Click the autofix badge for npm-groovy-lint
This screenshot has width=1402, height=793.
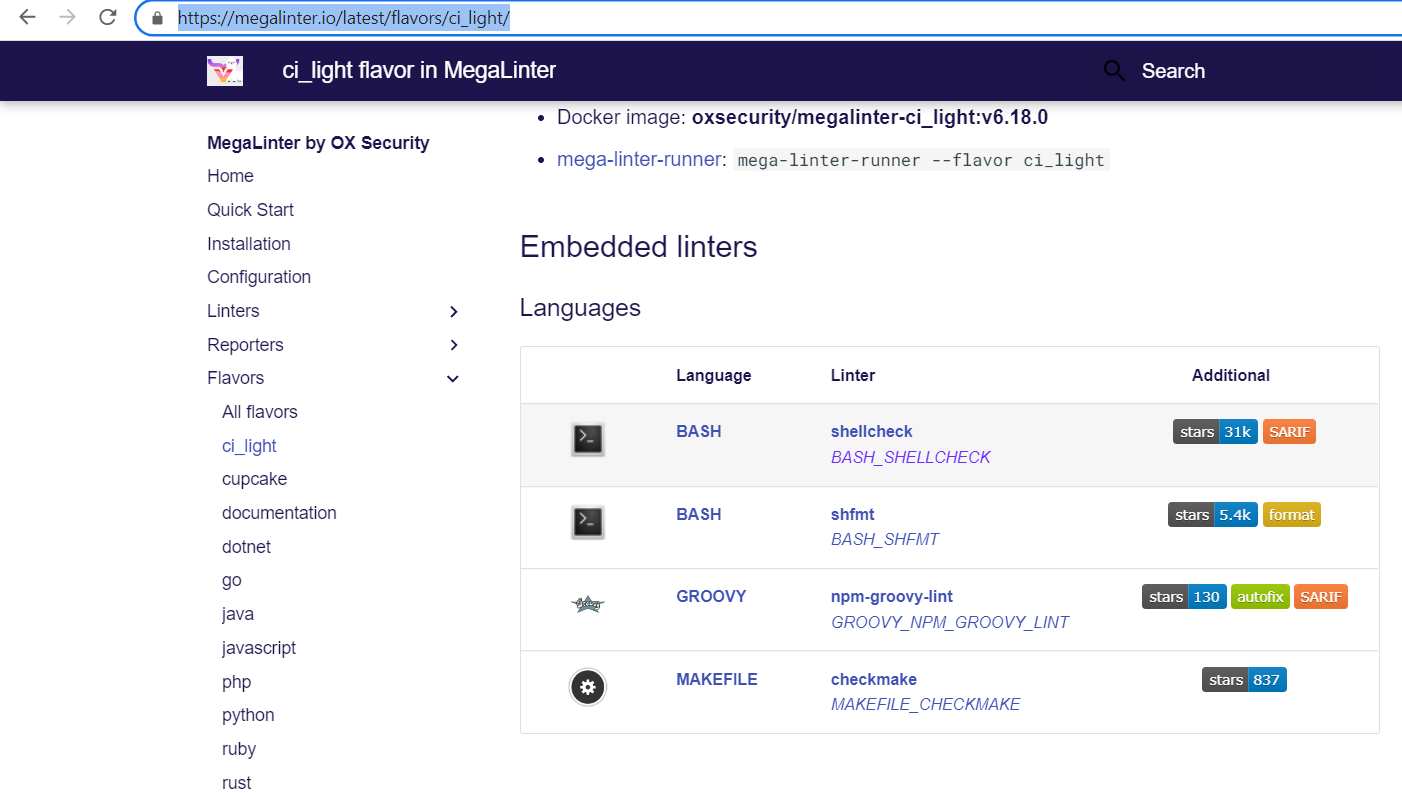(x=1260, y=597)
